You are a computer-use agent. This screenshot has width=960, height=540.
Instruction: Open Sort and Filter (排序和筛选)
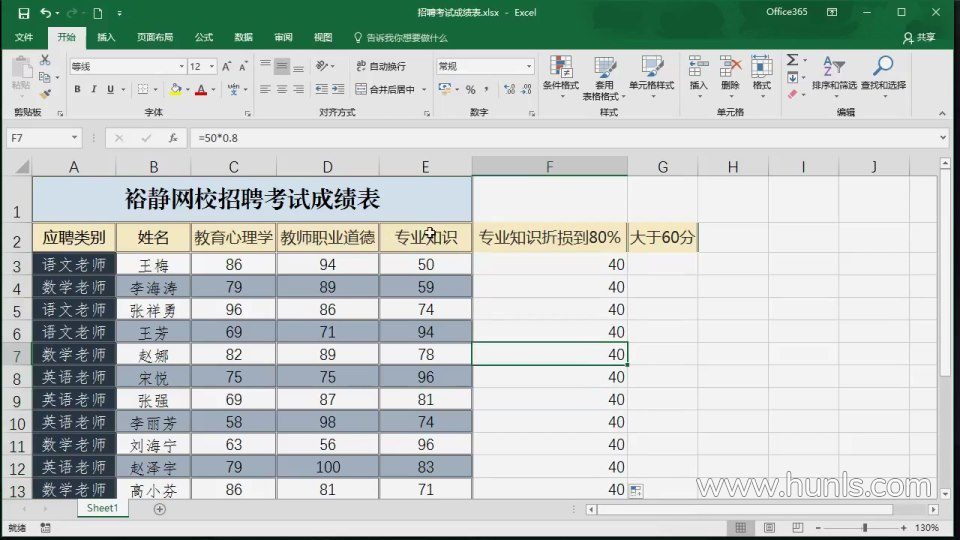tap(833, 74)
